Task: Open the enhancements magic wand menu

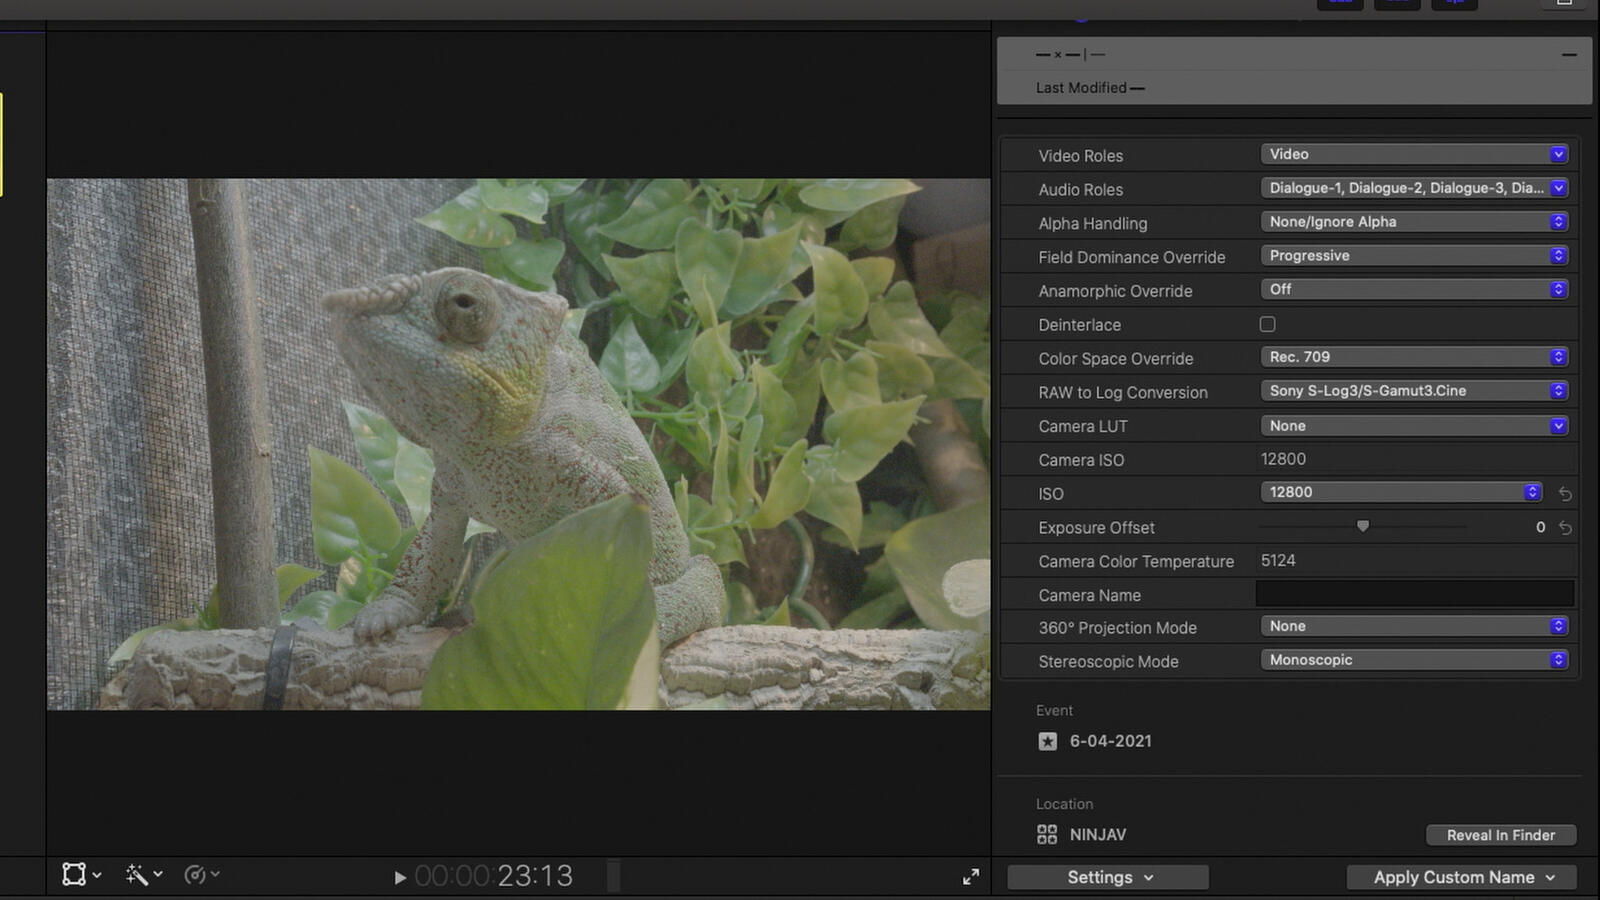Action: pyautogui.click(x=137, y=875)
